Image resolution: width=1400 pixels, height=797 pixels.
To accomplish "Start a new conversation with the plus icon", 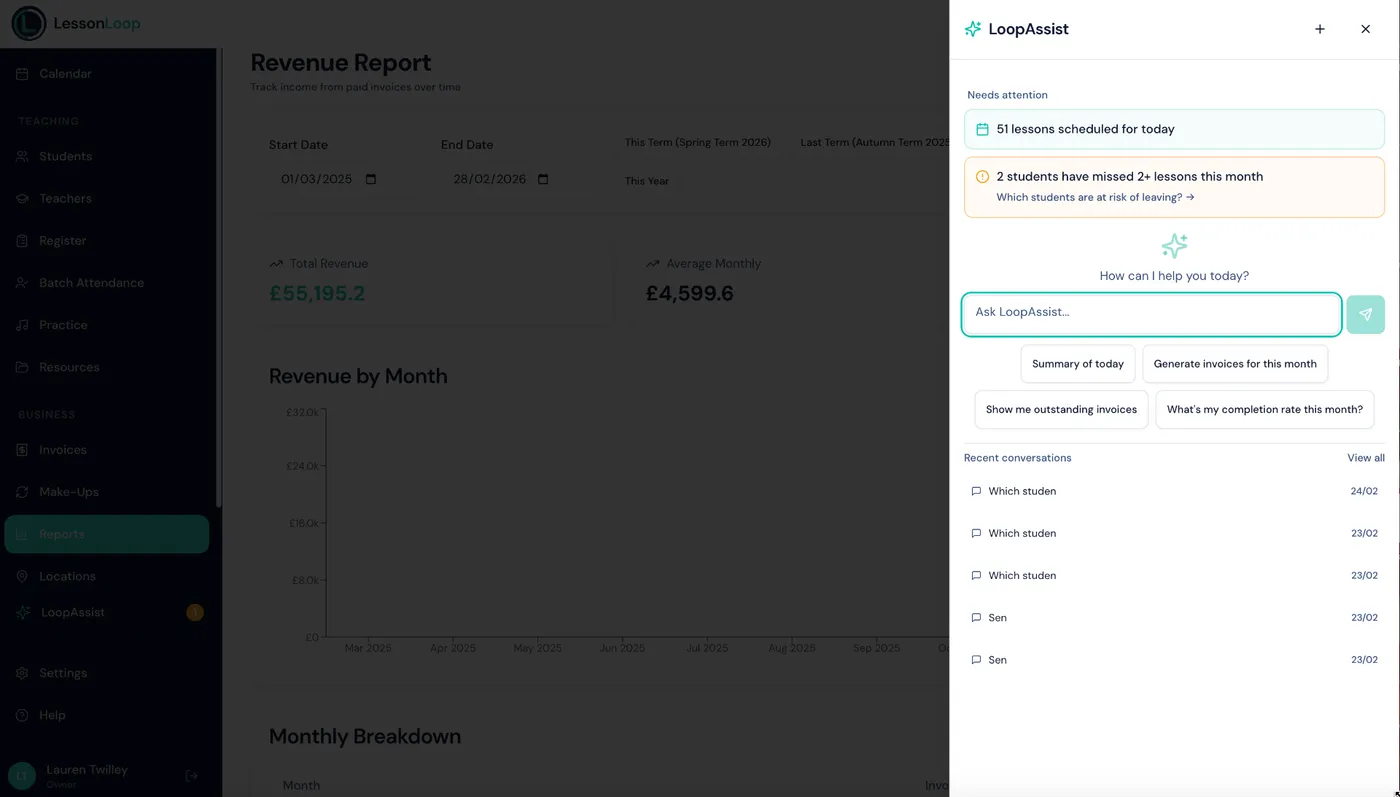I will pos(1319,29).
